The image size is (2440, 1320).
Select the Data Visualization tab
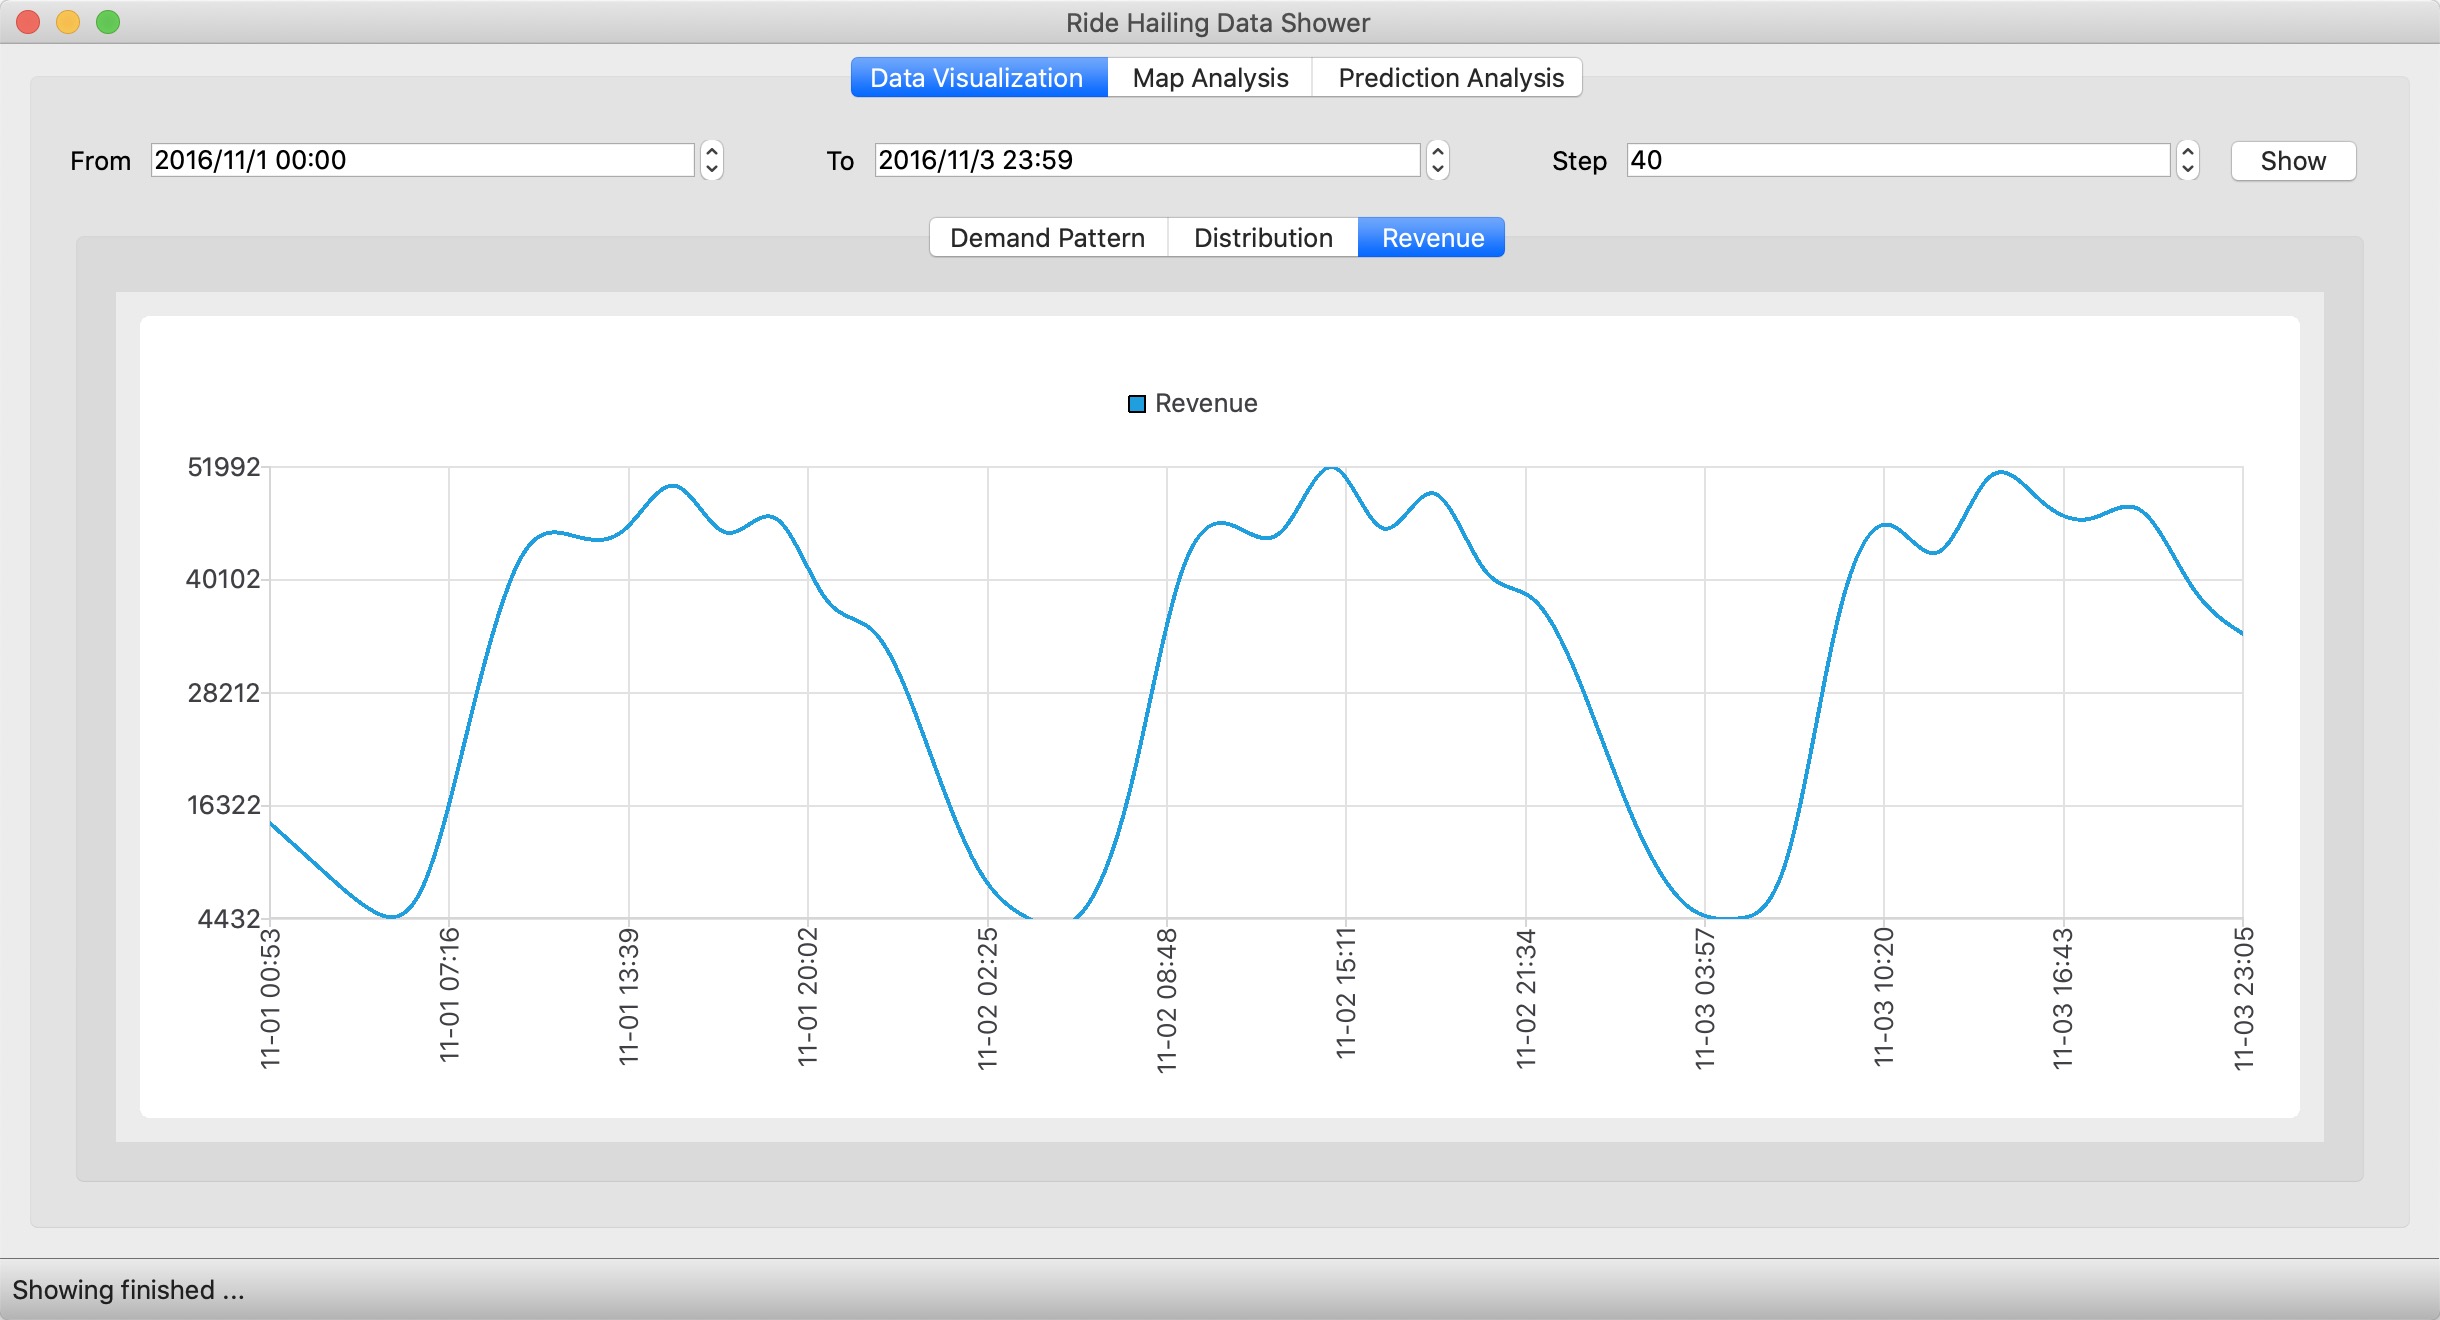pyautogui.click(x=977, y=78)
